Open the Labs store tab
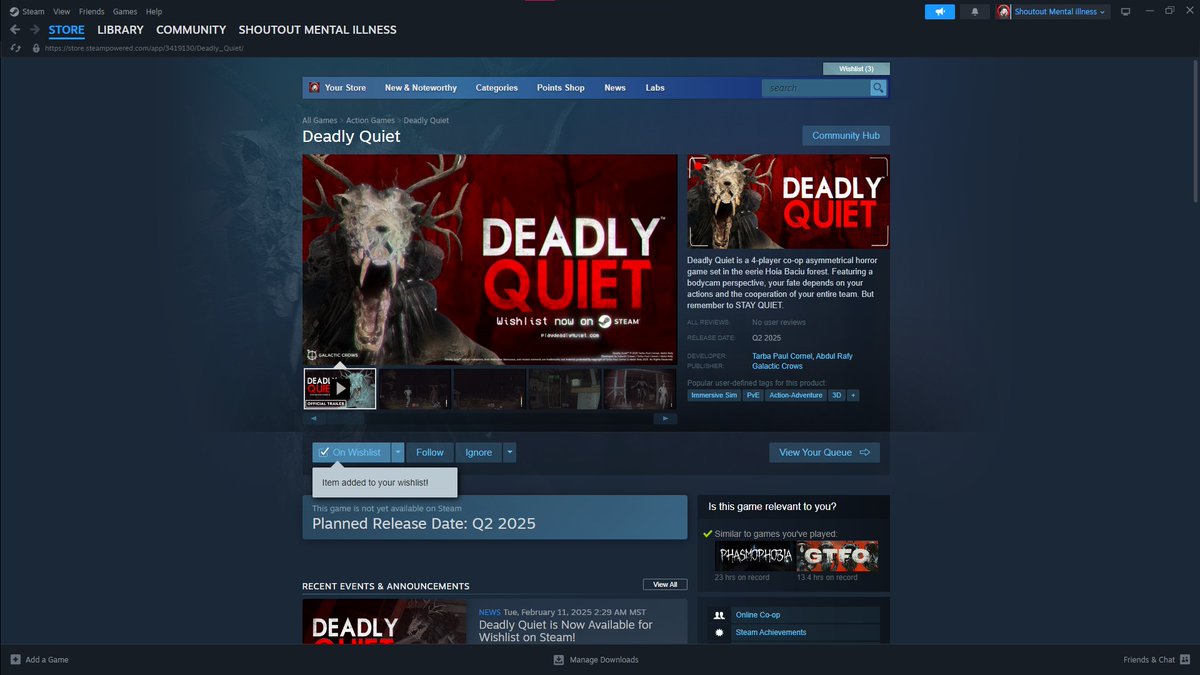 point(655,88)
